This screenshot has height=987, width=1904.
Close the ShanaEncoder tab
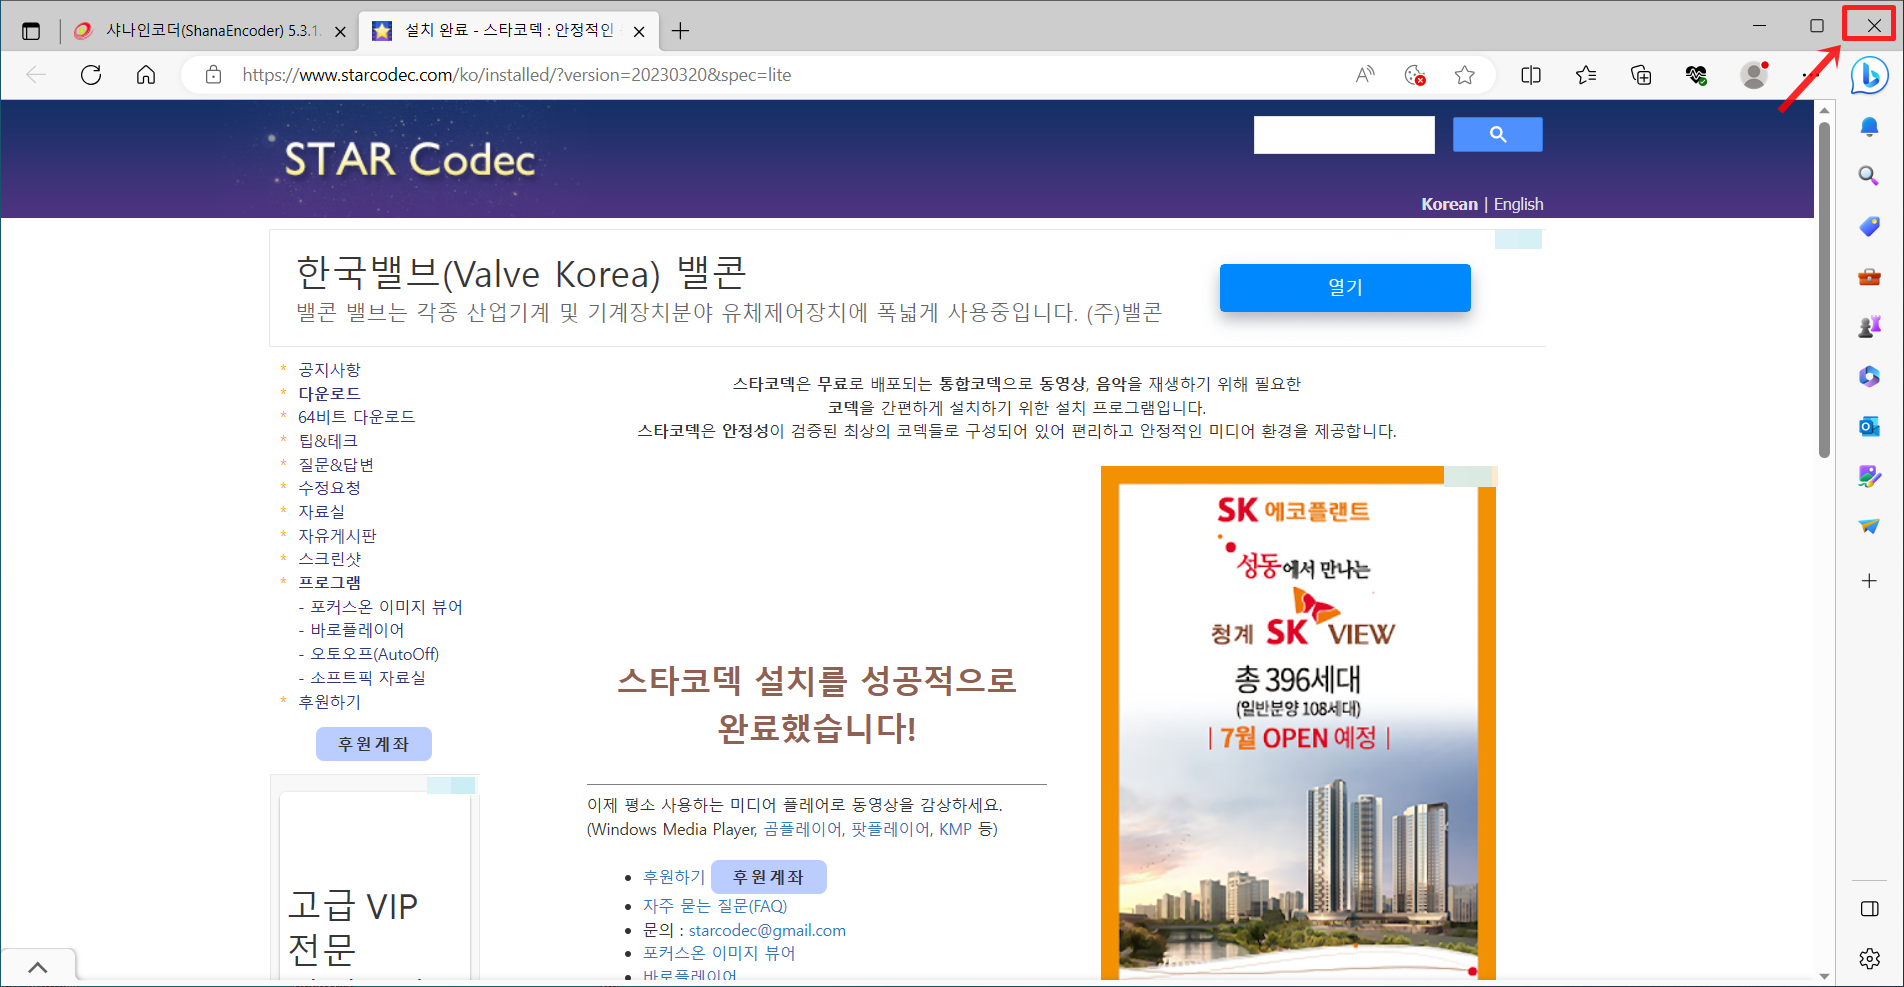pyautogui.click(x=340, y=31)
